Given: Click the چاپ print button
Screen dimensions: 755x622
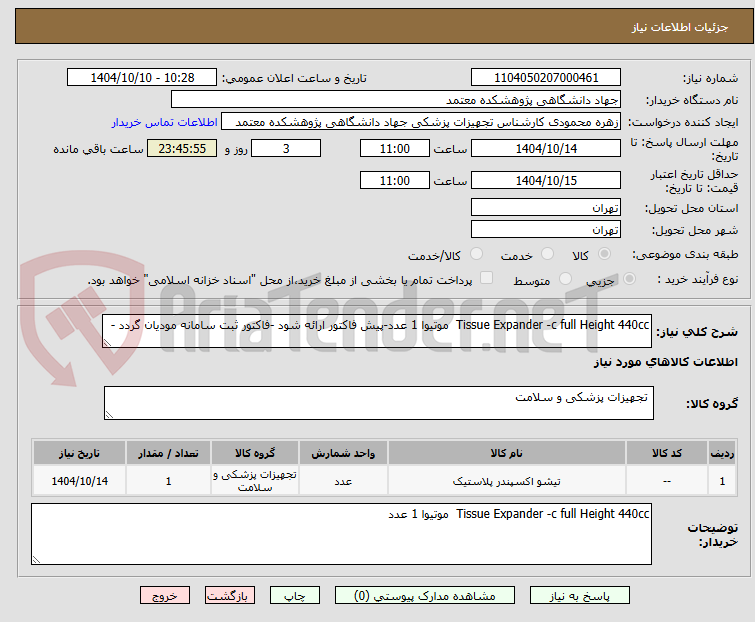Looking at the screenshot, I should click(295, 596).
